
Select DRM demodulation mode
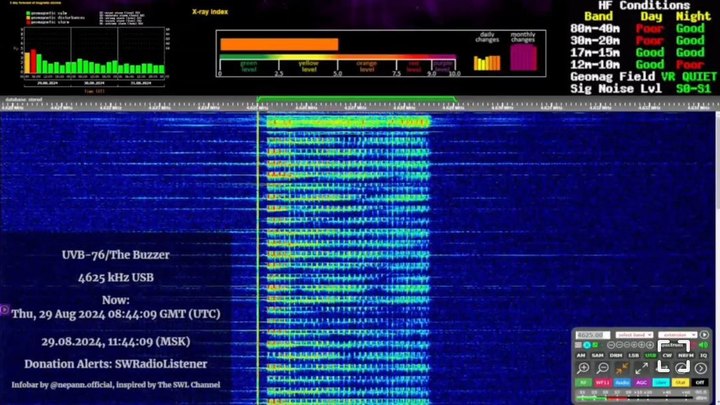pyautogui.click(x=616, y=355)
